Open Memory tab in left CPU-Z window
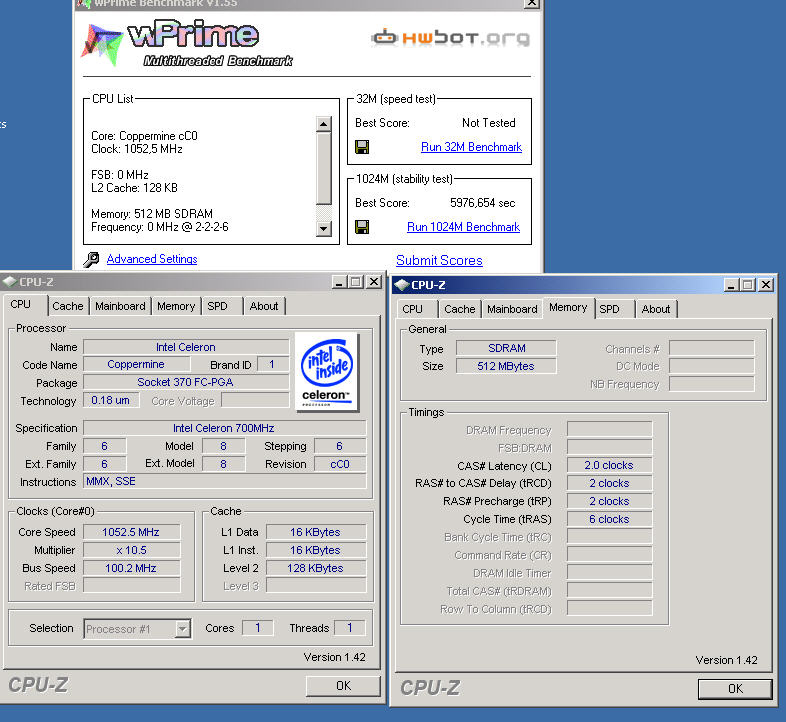This screenshot has width=786, height=722. click(x=176, y=306)
